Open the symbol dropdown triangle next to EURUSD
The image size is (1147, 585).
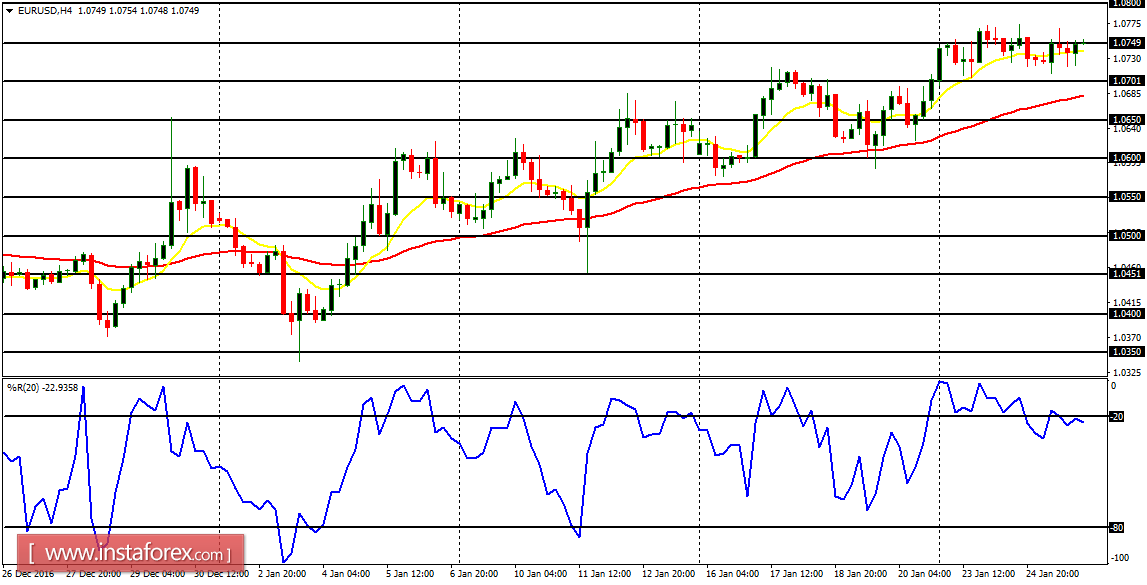8,9
